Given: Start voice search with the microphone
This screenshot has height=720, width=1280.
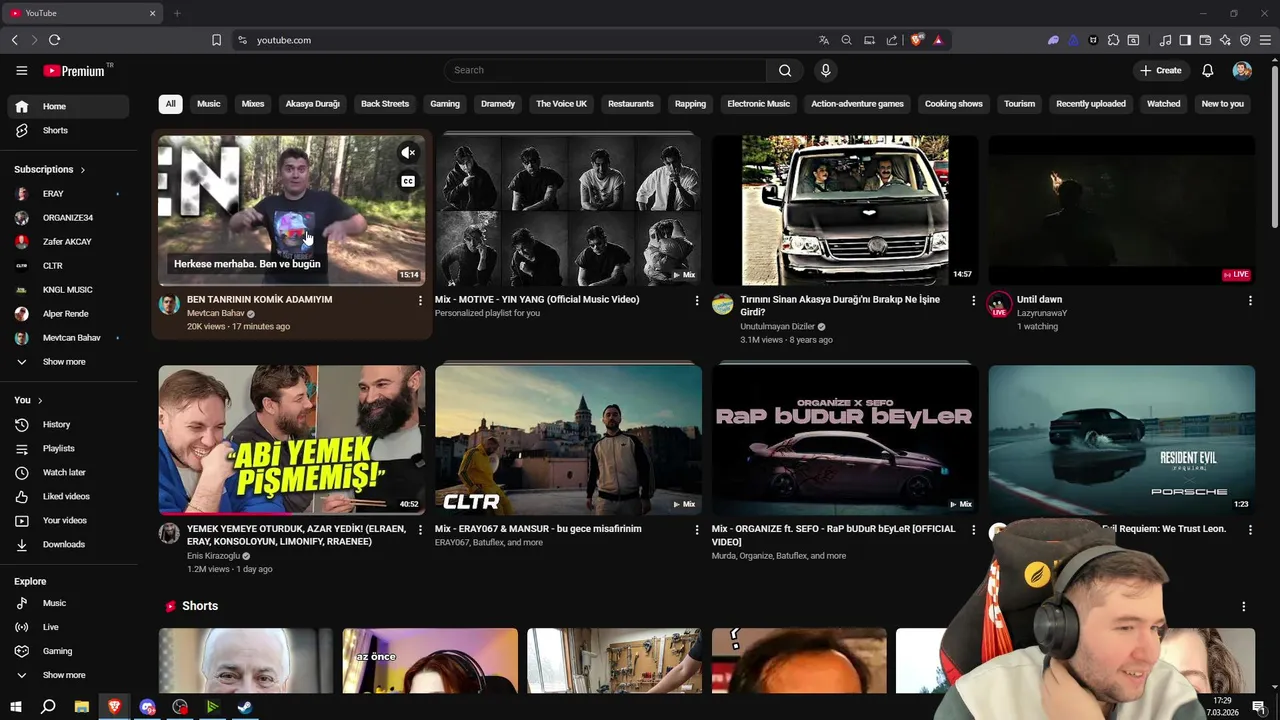Looking at the screenshot, I should (825, 70).
